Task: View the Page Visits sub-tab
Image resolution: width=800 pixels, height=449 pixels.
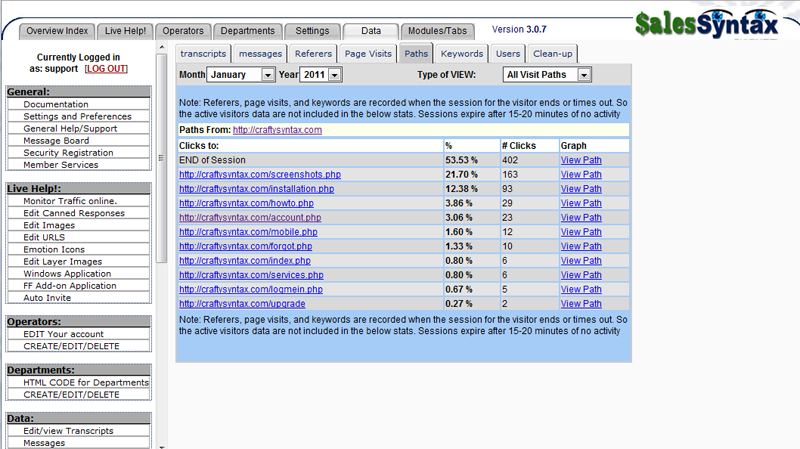Action: tap(368, 54)
